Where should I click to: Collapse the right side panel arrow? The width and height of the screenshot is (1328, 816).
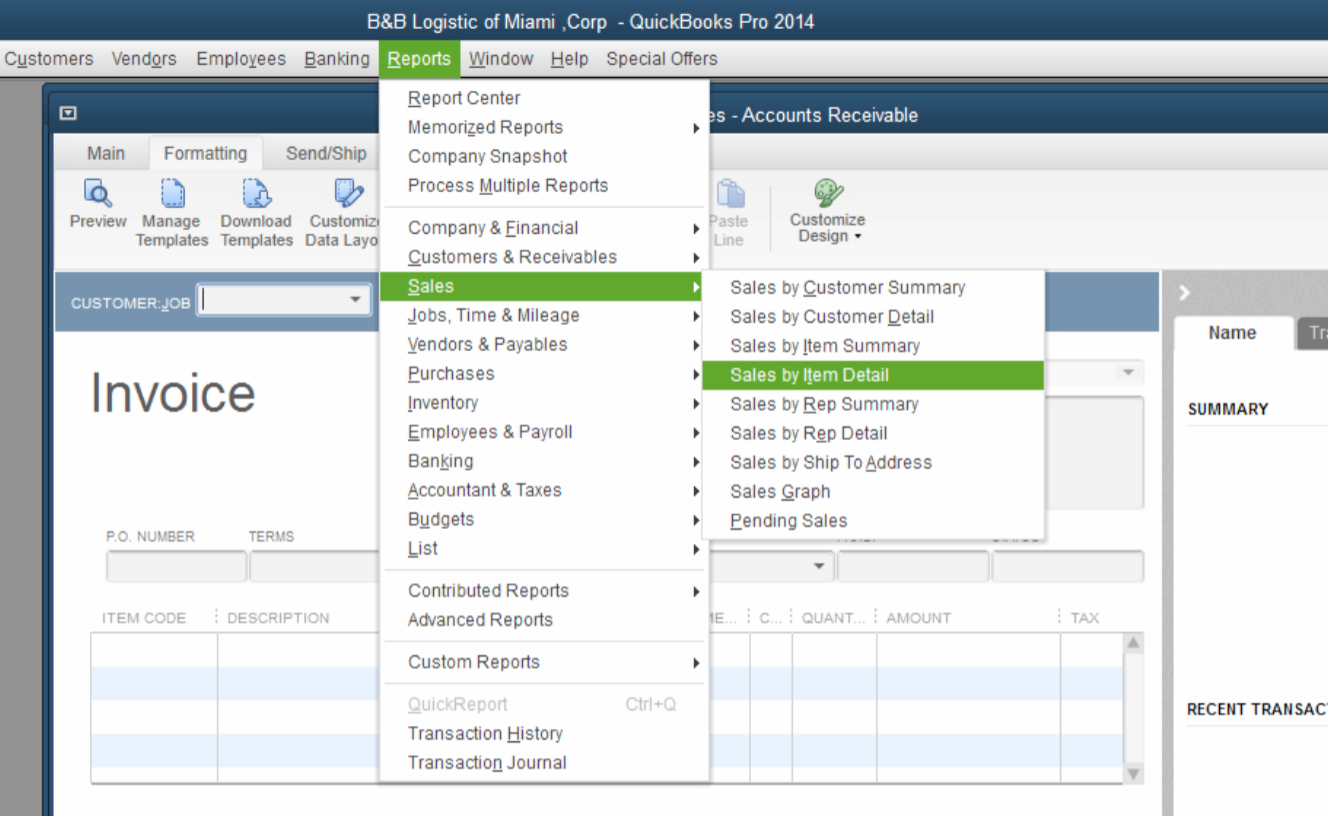point(1185,293)
